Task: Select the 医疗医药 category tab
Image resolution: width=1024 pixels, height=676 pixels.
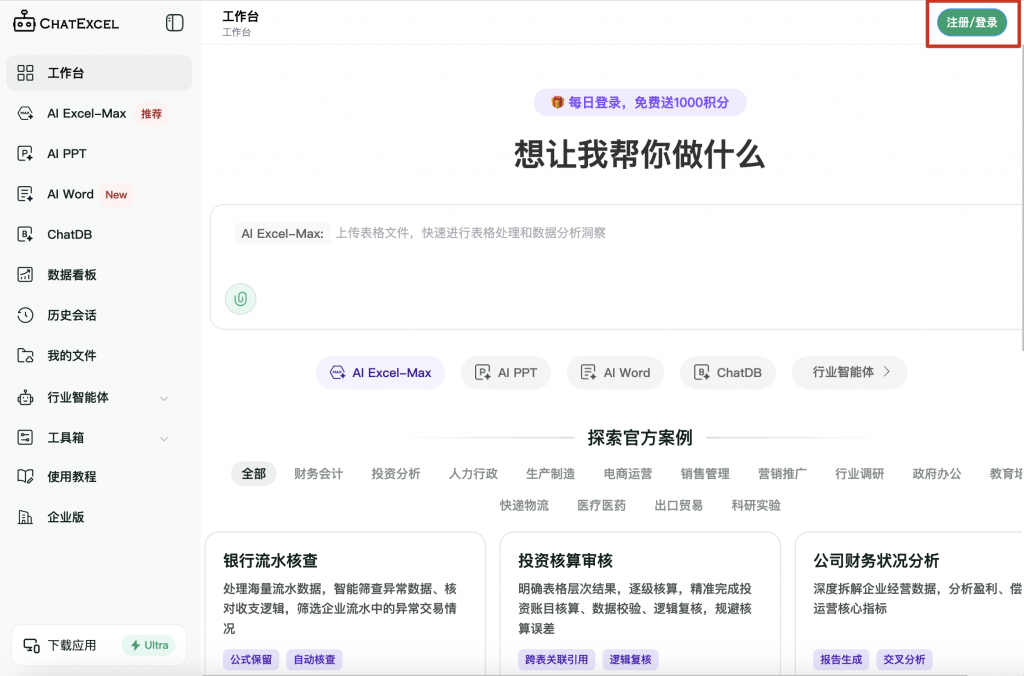Action: tap(601, 506)
